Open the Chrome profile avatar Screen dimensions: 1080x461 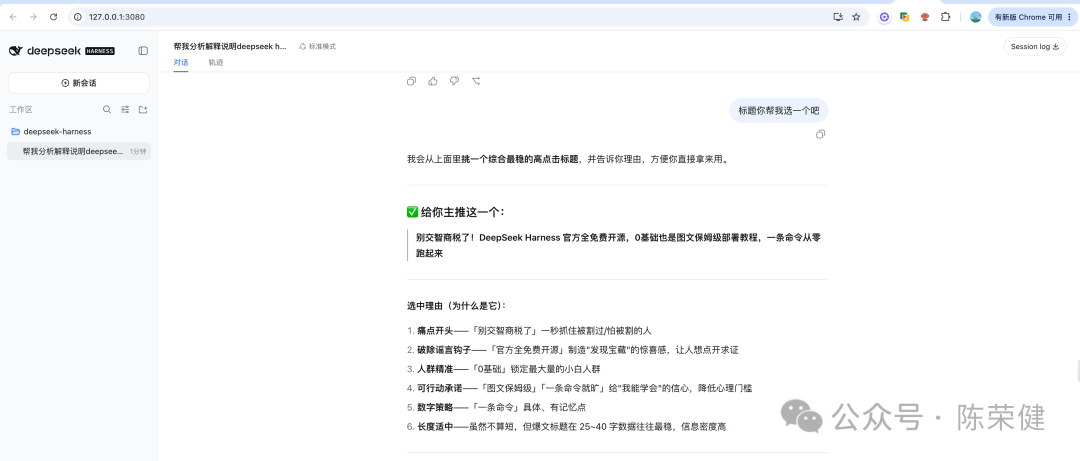(x=975, y=17)
